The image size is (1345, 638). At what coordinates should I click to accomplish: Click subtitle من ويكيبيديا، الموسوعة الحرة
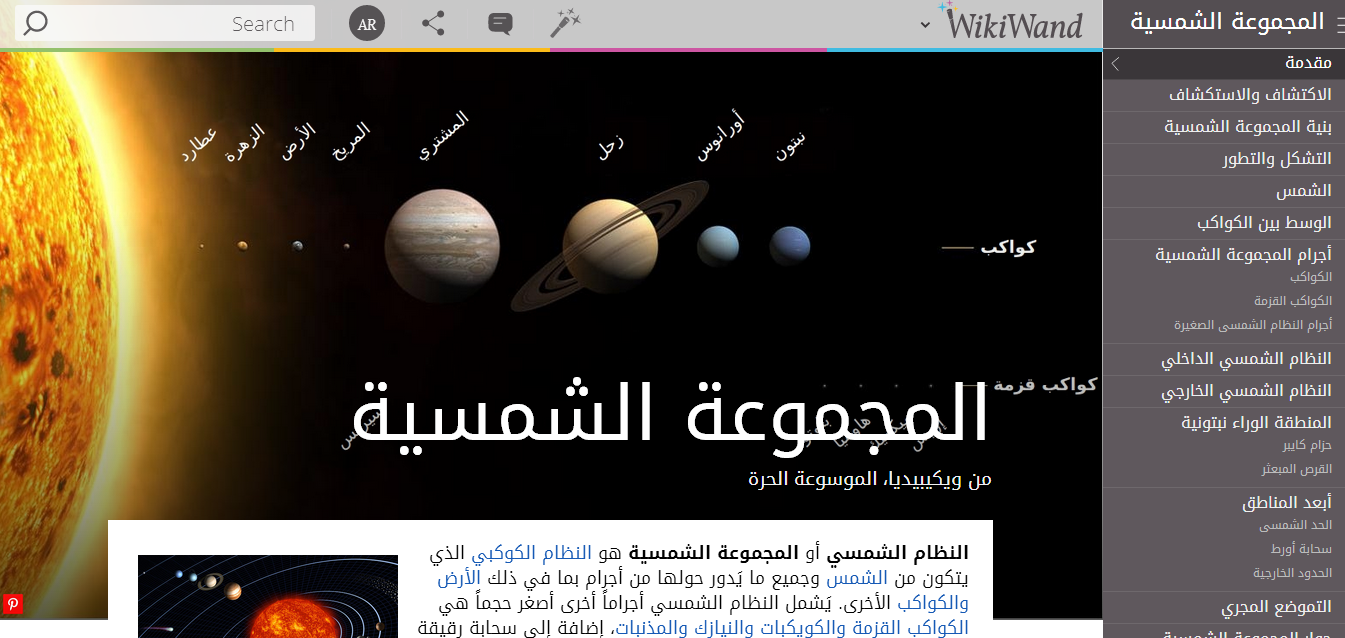click(870, 479)
